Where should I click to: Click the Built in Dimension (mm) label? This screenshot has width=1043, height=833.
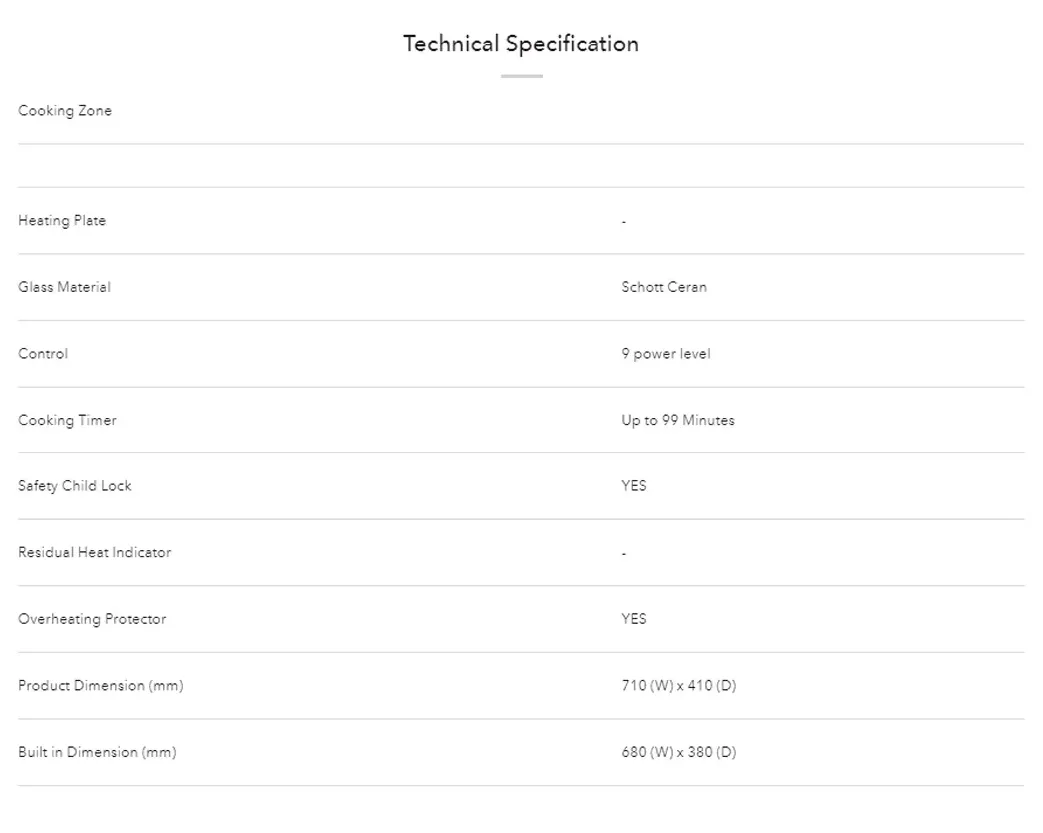click(97, 752)
